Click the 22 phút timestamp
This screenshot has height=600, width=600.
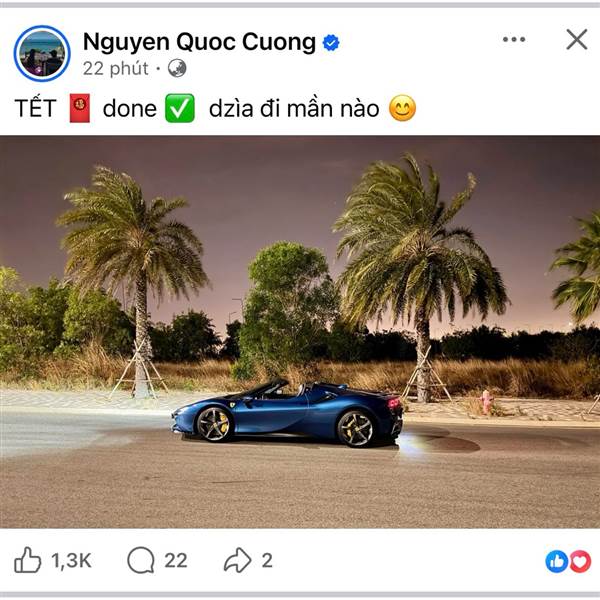116,69
